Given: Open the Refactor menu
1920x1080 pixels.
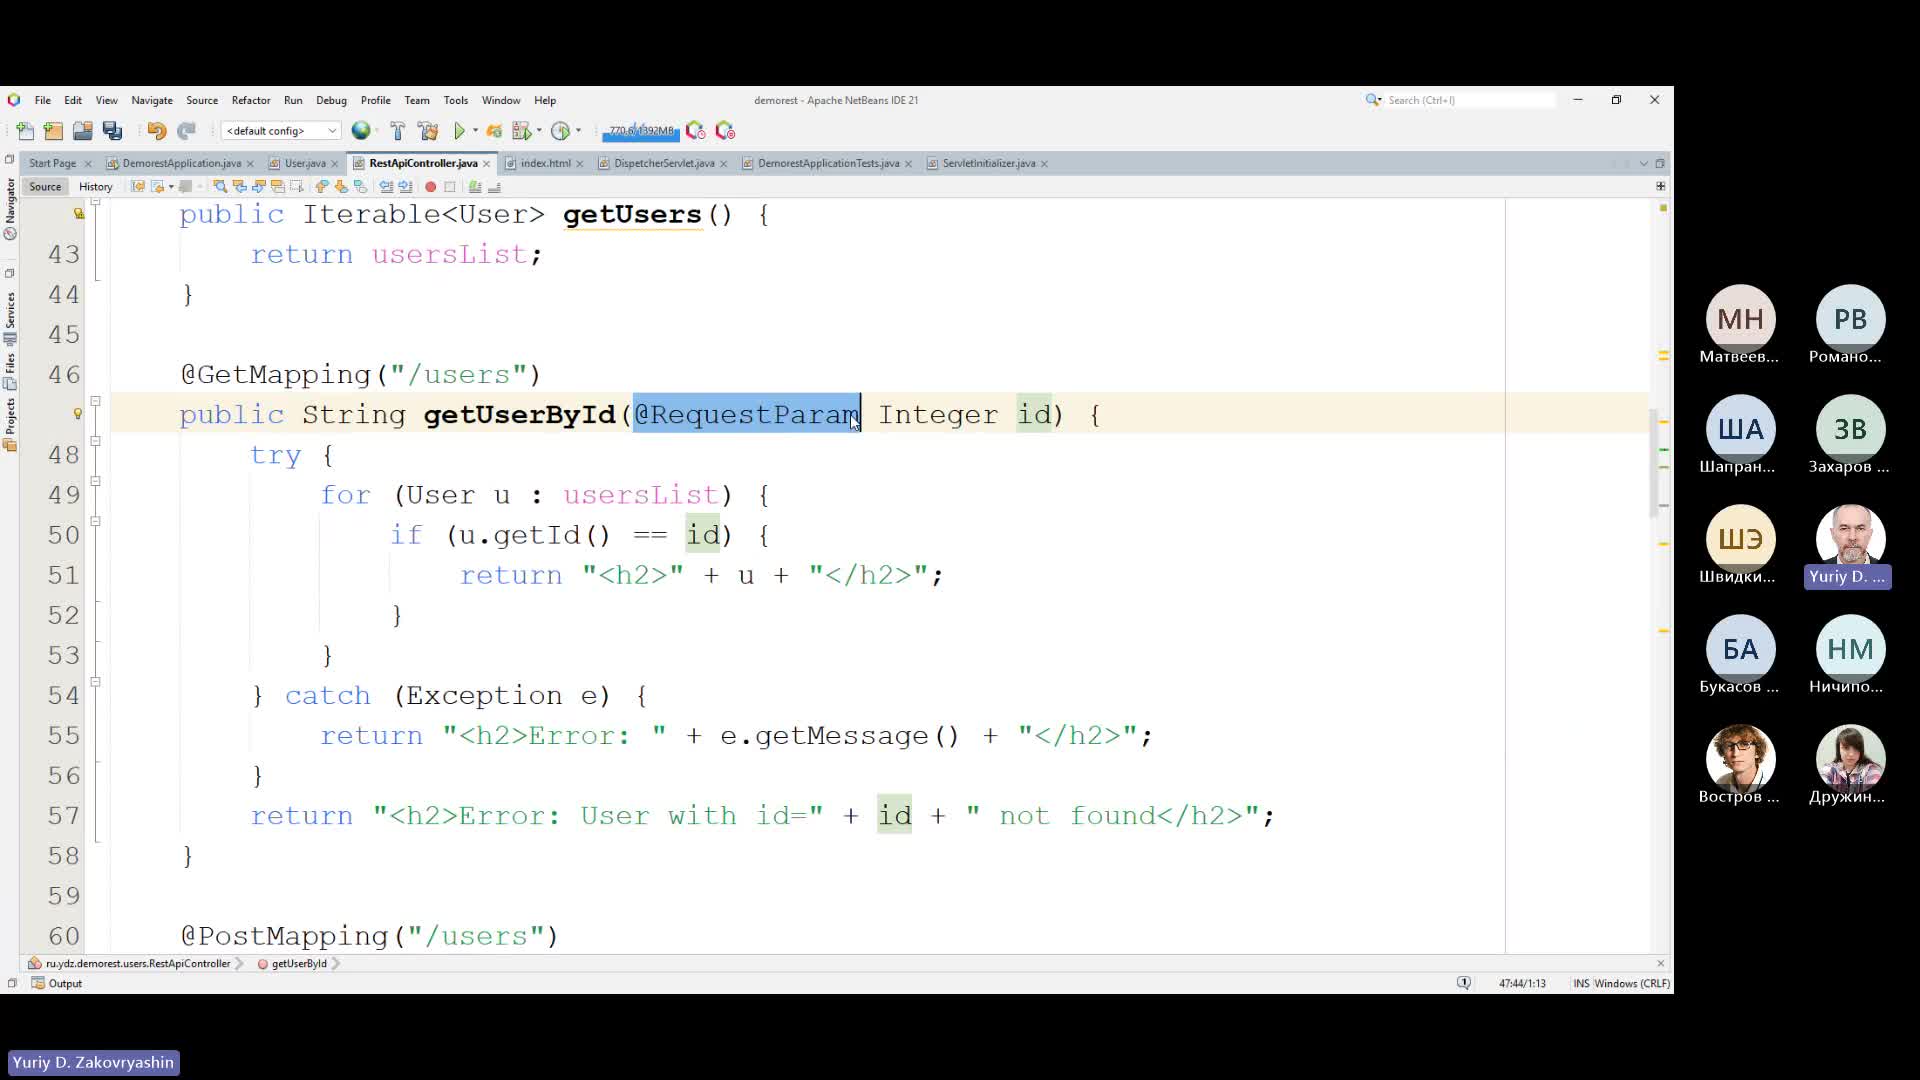Looking at the screenshot, I should 251,100.
